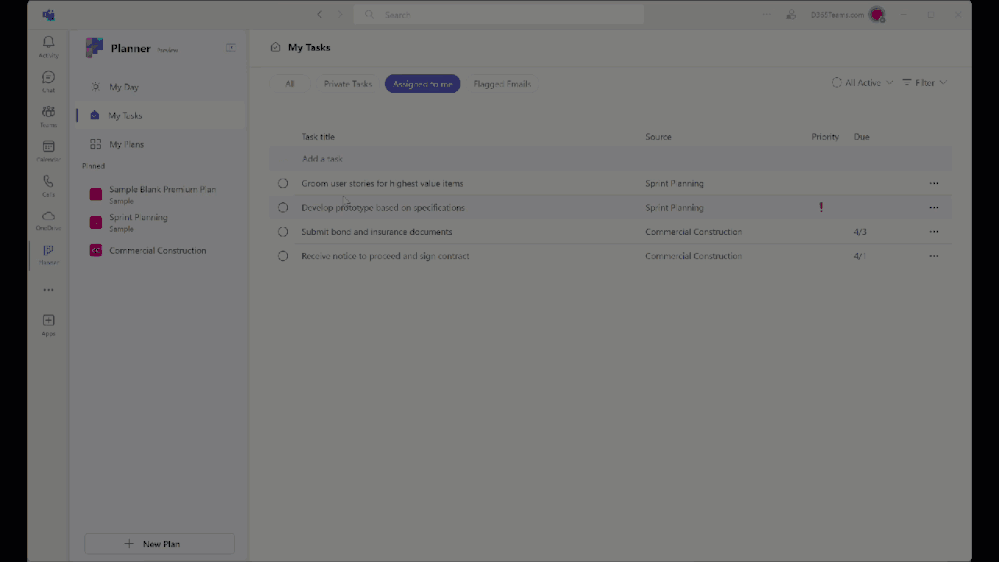
Task: Open OneDrive in the app rail
Action: 48,220
